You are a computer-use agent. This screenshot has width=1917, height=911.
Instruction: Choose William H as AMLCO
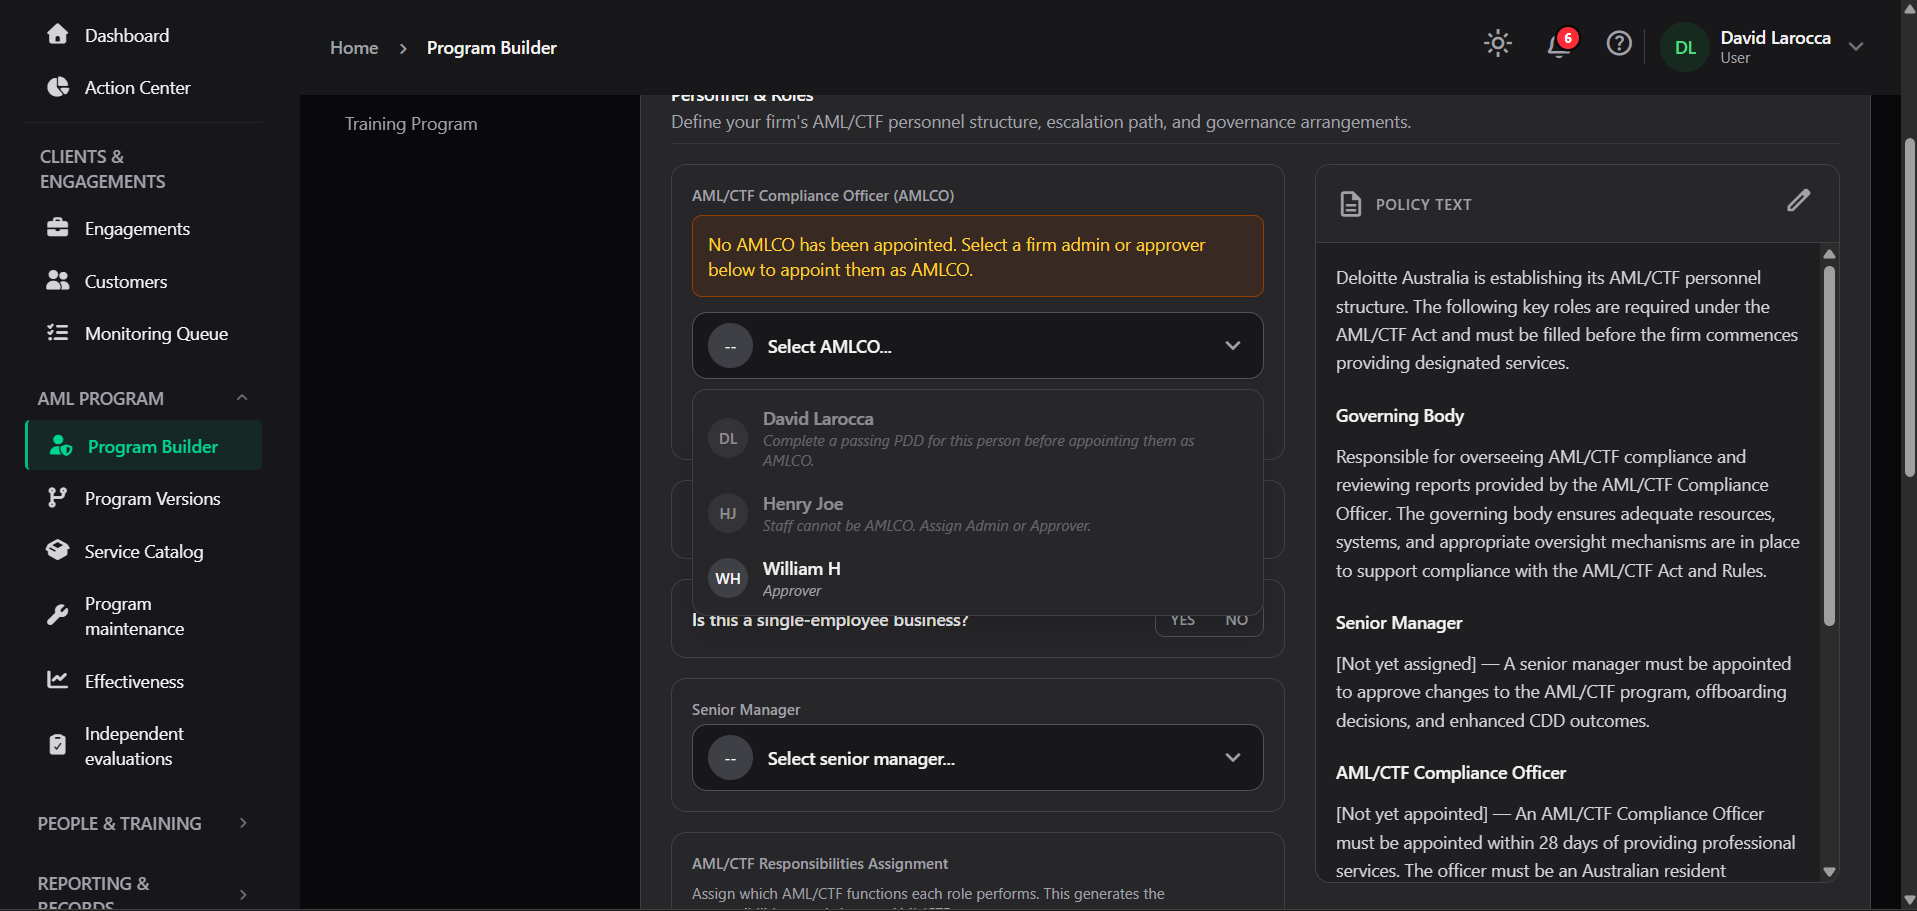coord(977,579)
